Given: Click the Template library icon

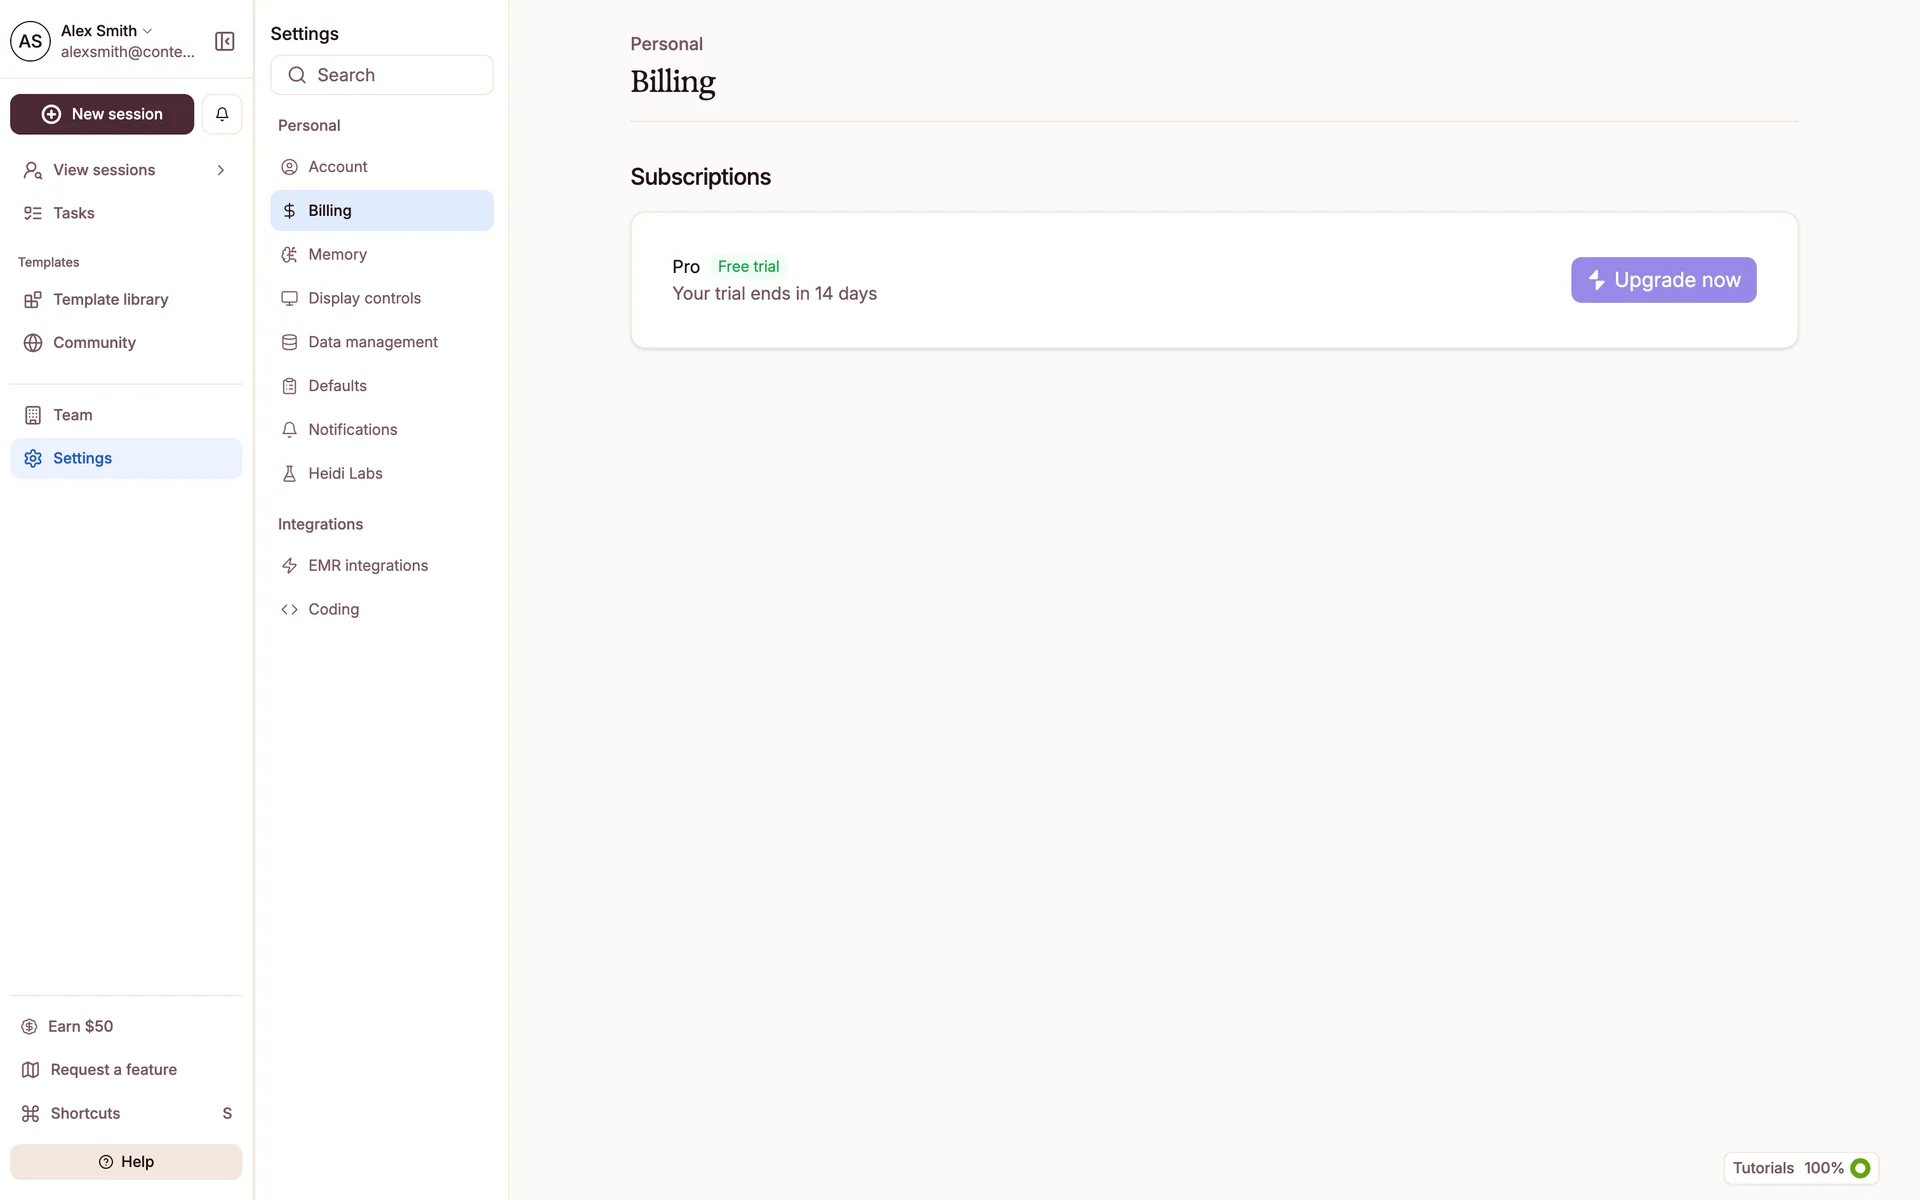Looking at the screenshot, I should click(33, 300).
